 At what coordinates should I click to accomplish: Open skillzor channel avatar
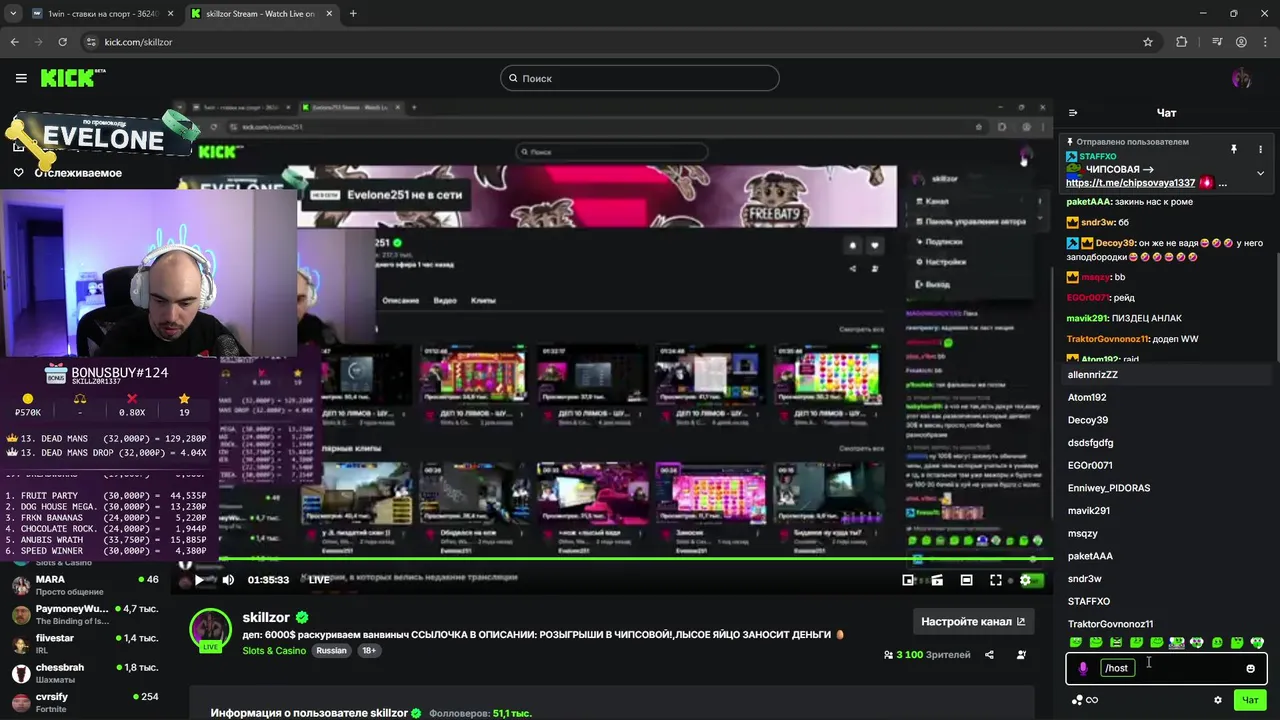(x=211, y=629)
